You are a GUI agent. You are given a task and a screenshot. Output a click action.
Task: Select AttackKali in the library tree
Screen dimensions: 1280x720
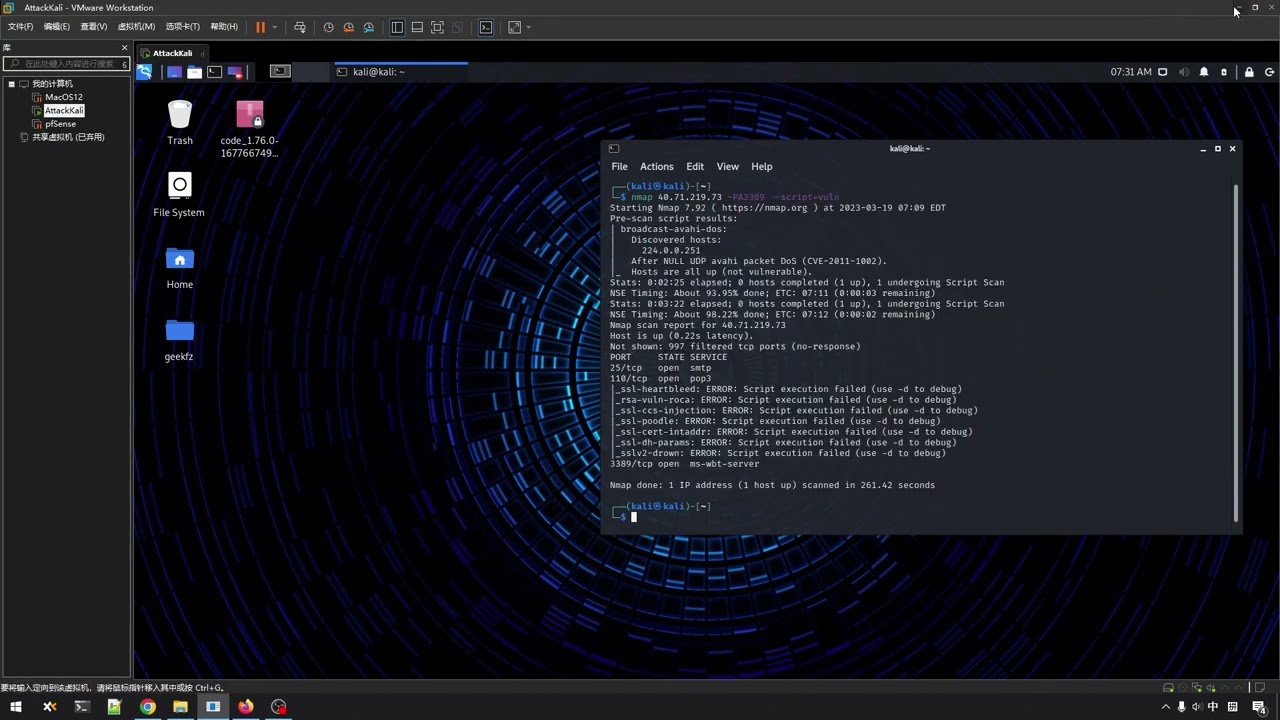[63, 110]
